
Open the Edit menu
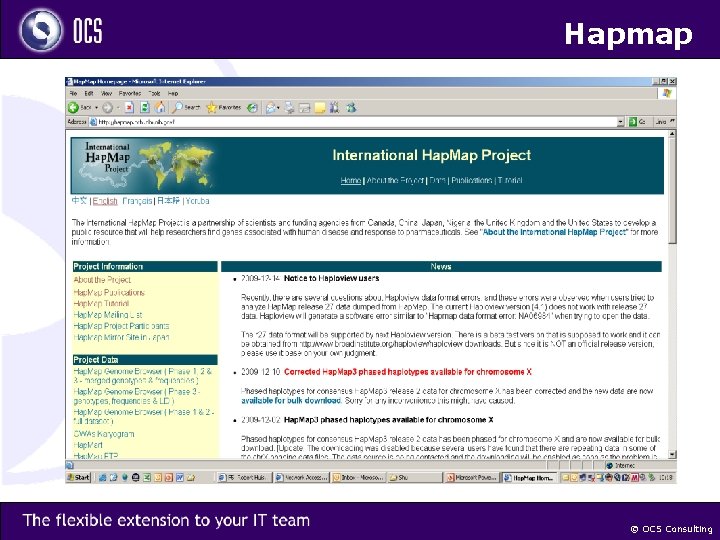click(x=89, y=93)
